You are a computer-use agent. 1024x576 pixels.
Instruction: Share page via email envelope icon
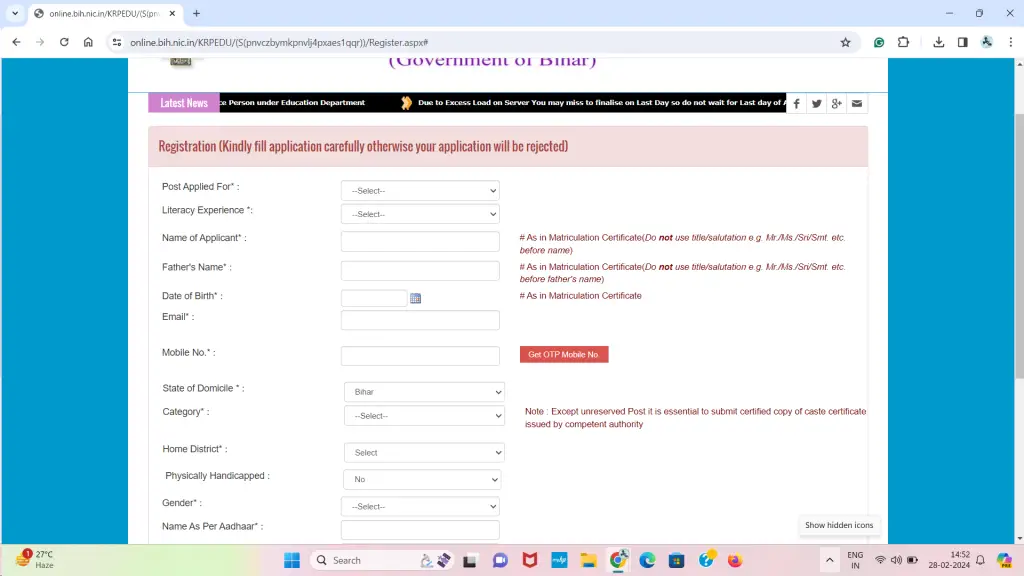857,103
